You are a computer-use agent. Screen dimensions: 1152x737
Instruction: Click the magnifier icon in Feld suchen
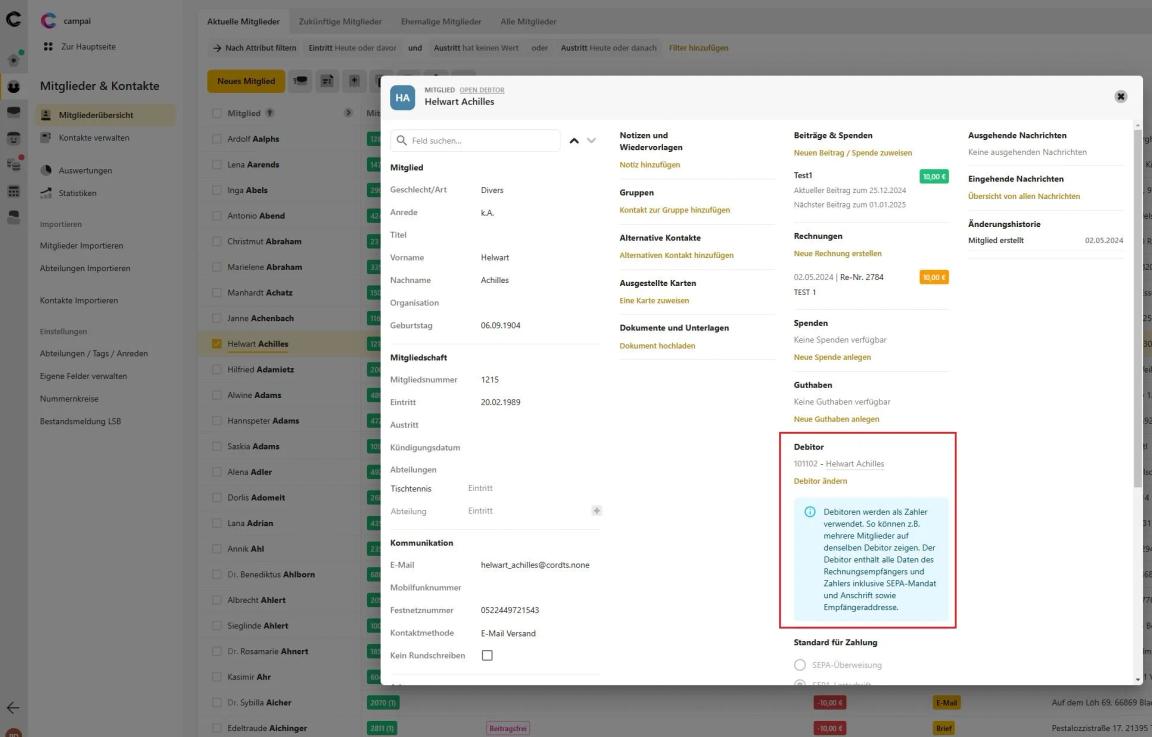(x=401, y=140)
